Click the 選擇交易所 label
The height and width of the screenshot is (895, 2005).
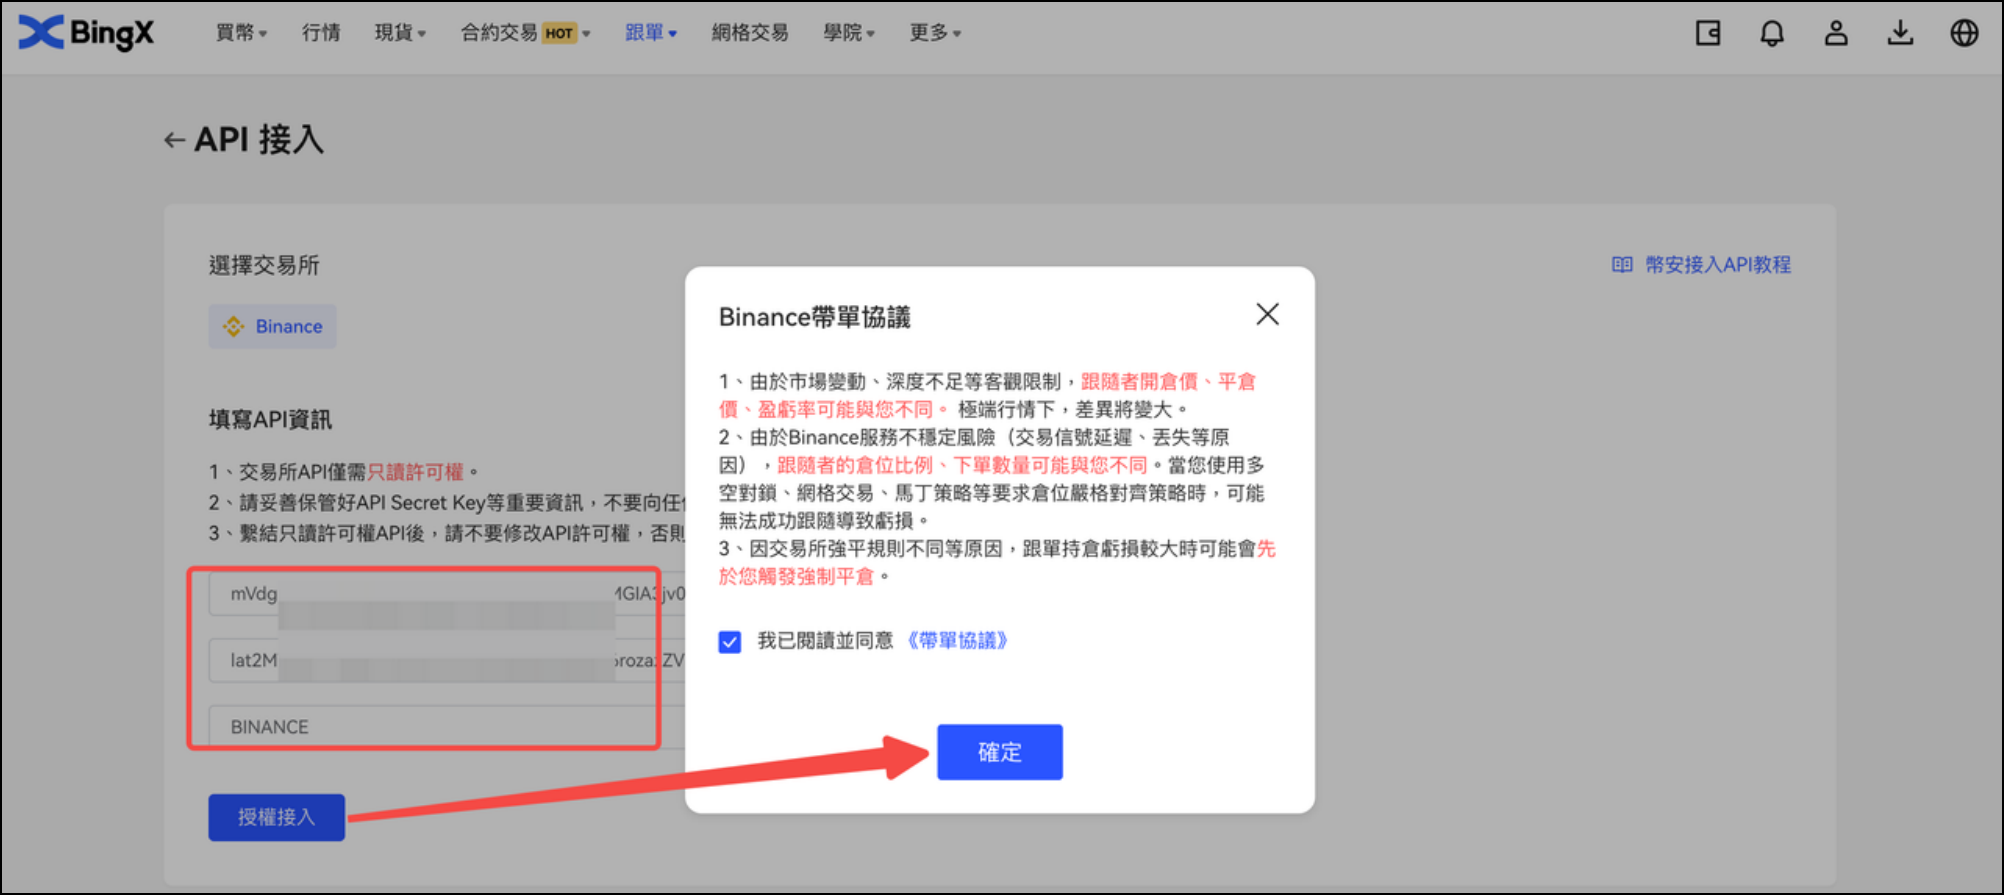coord(264,265)
